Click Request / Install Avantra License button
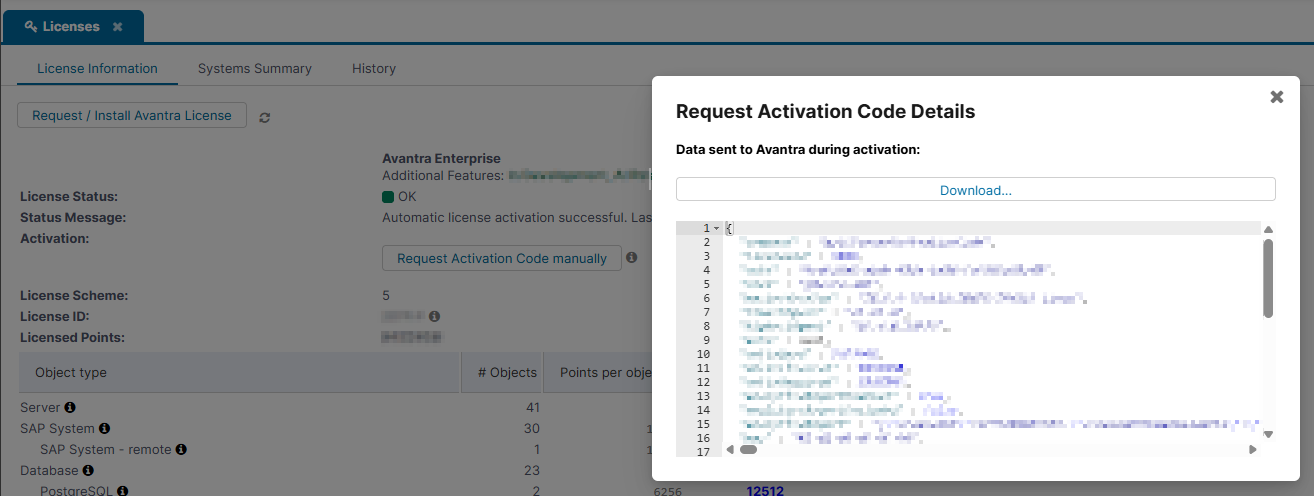Image resolution: width=1314 pixels, height=496 pixels. pyautogui.click(x=132, y=116)
